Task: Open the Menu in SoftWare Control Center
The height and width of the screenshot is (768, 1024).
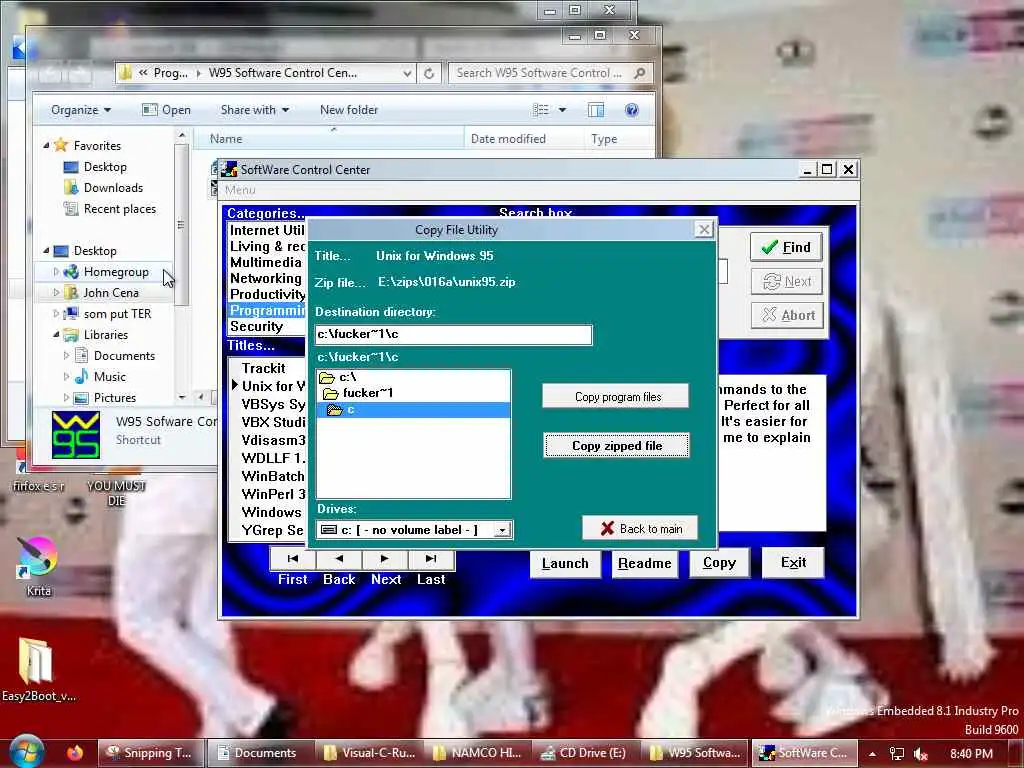Action: coord(240,190)
